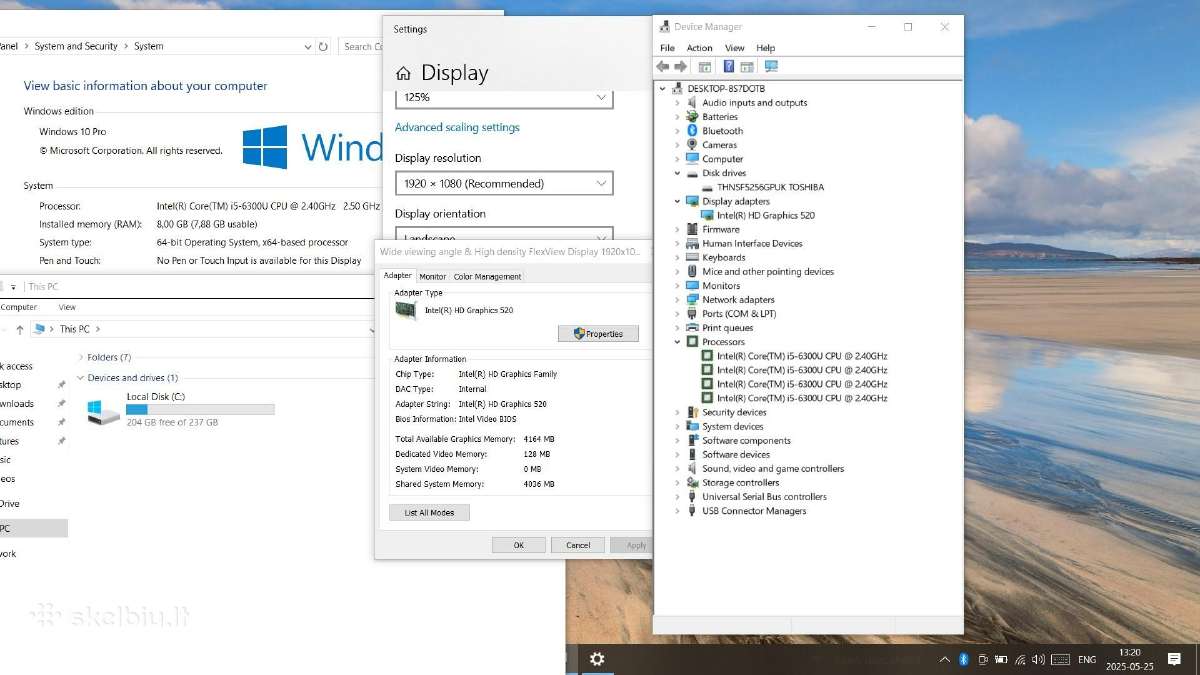The height and width of the screenshot is (675, 1200).
Task: Click OK in the adapter properties dialog
Action: point(519,545)
